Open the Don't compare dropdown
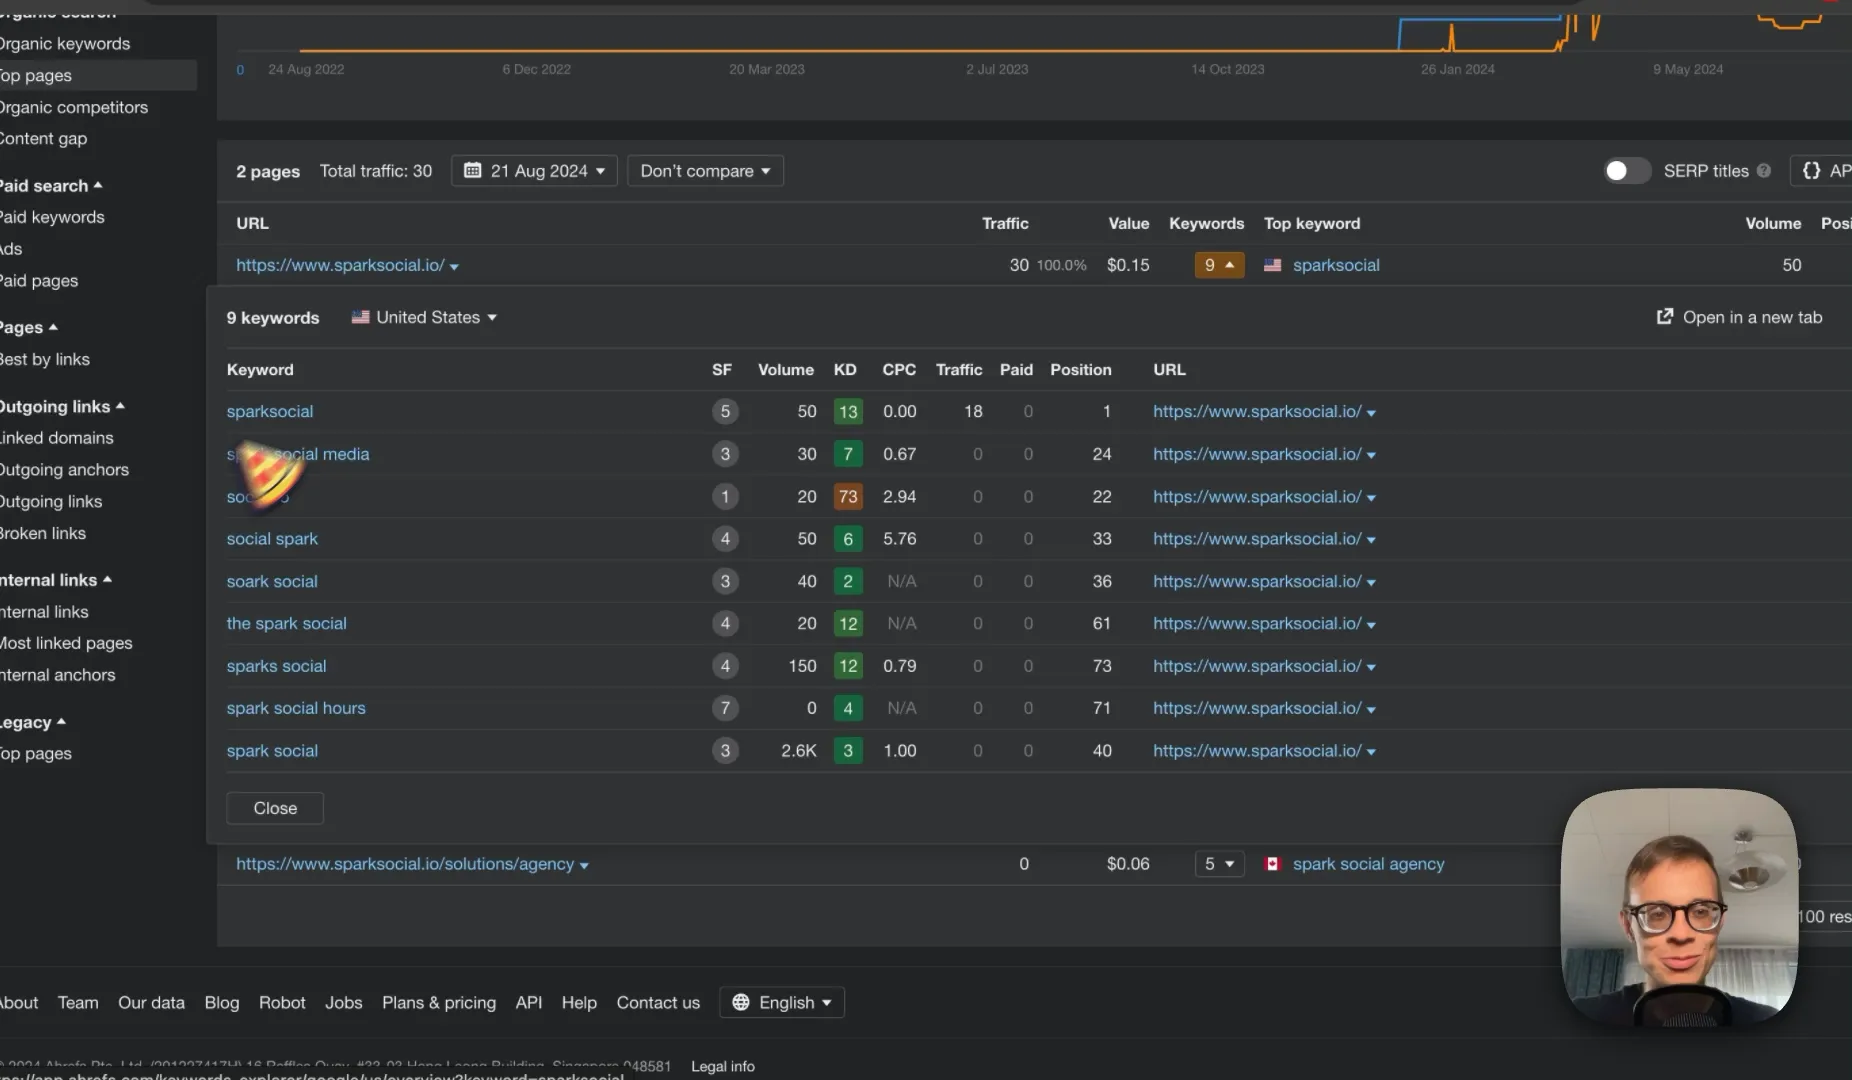The image size is (1852, 1080). pyautogui.click(x=705, y=171)
